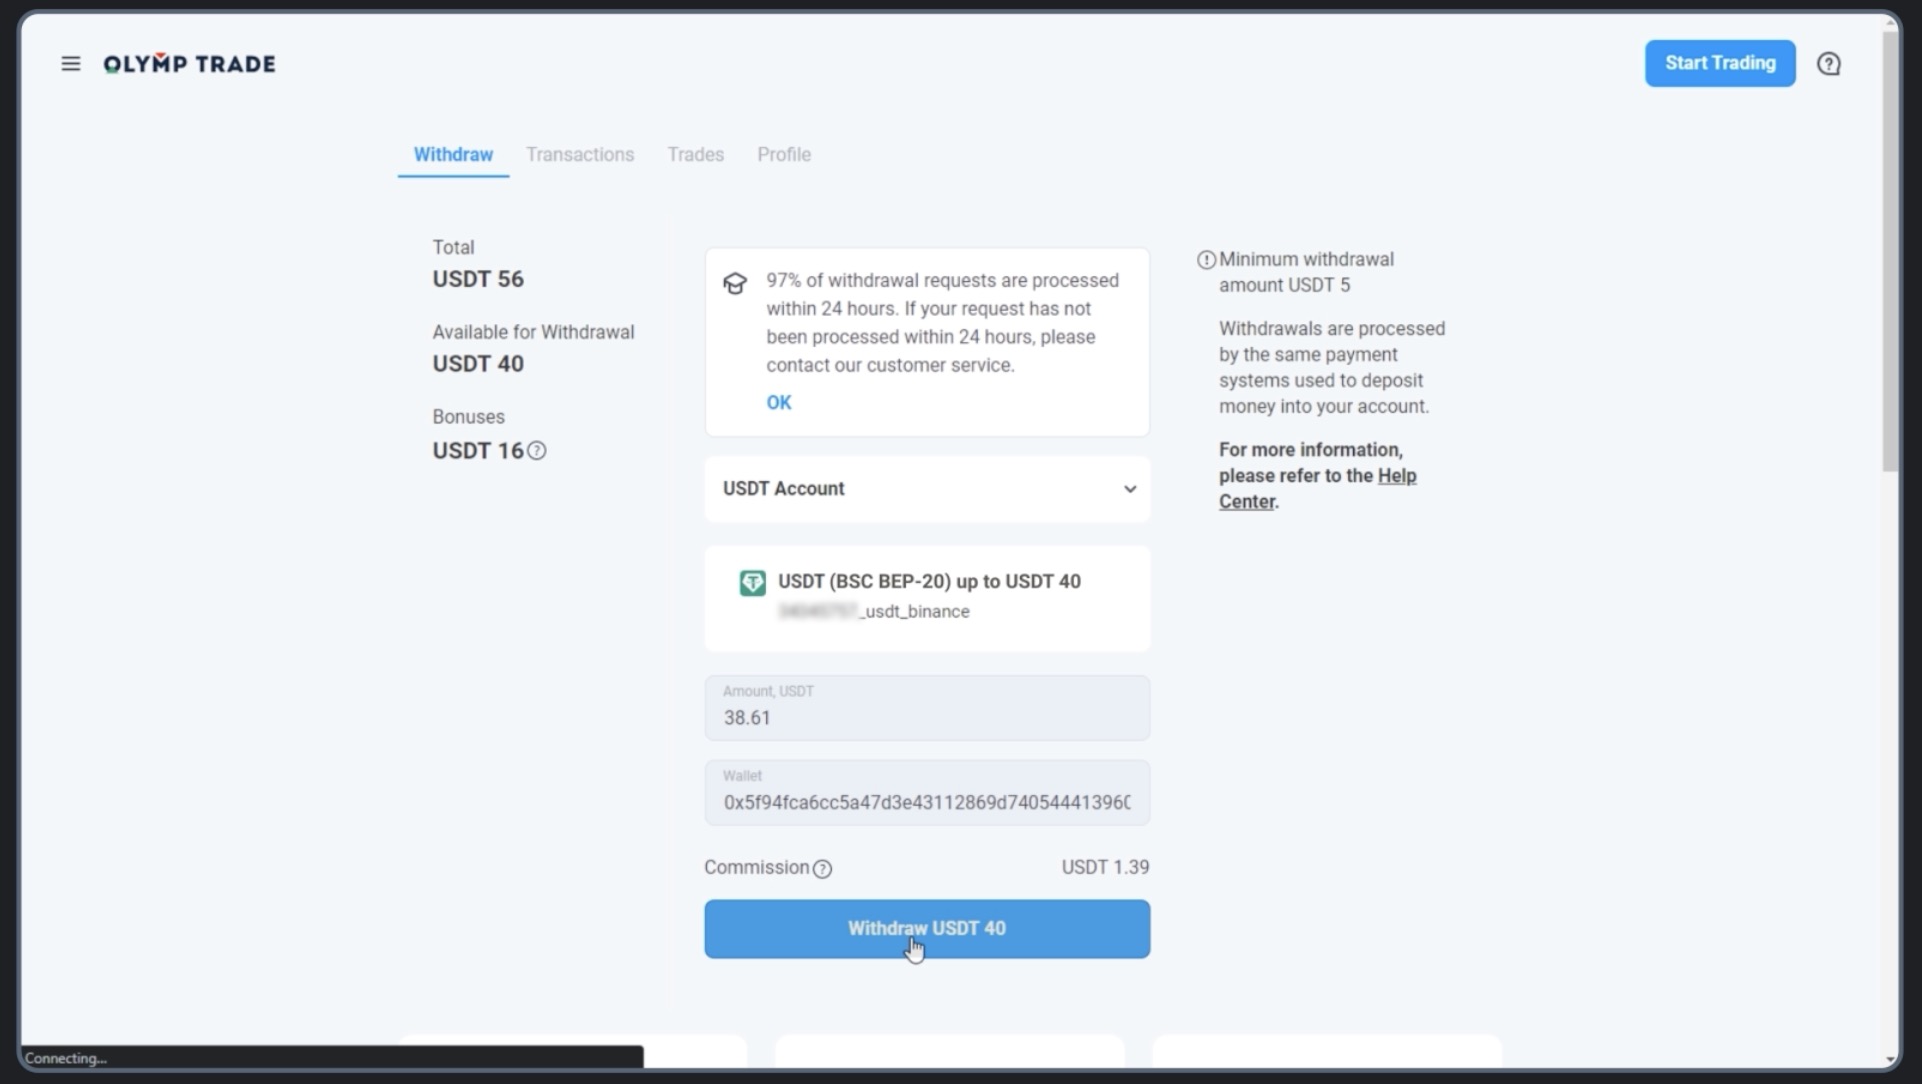Click the Olymp Trade logo text icon
The width and height of the screenshot is (1922, 1084).
[x=189, y=62]
